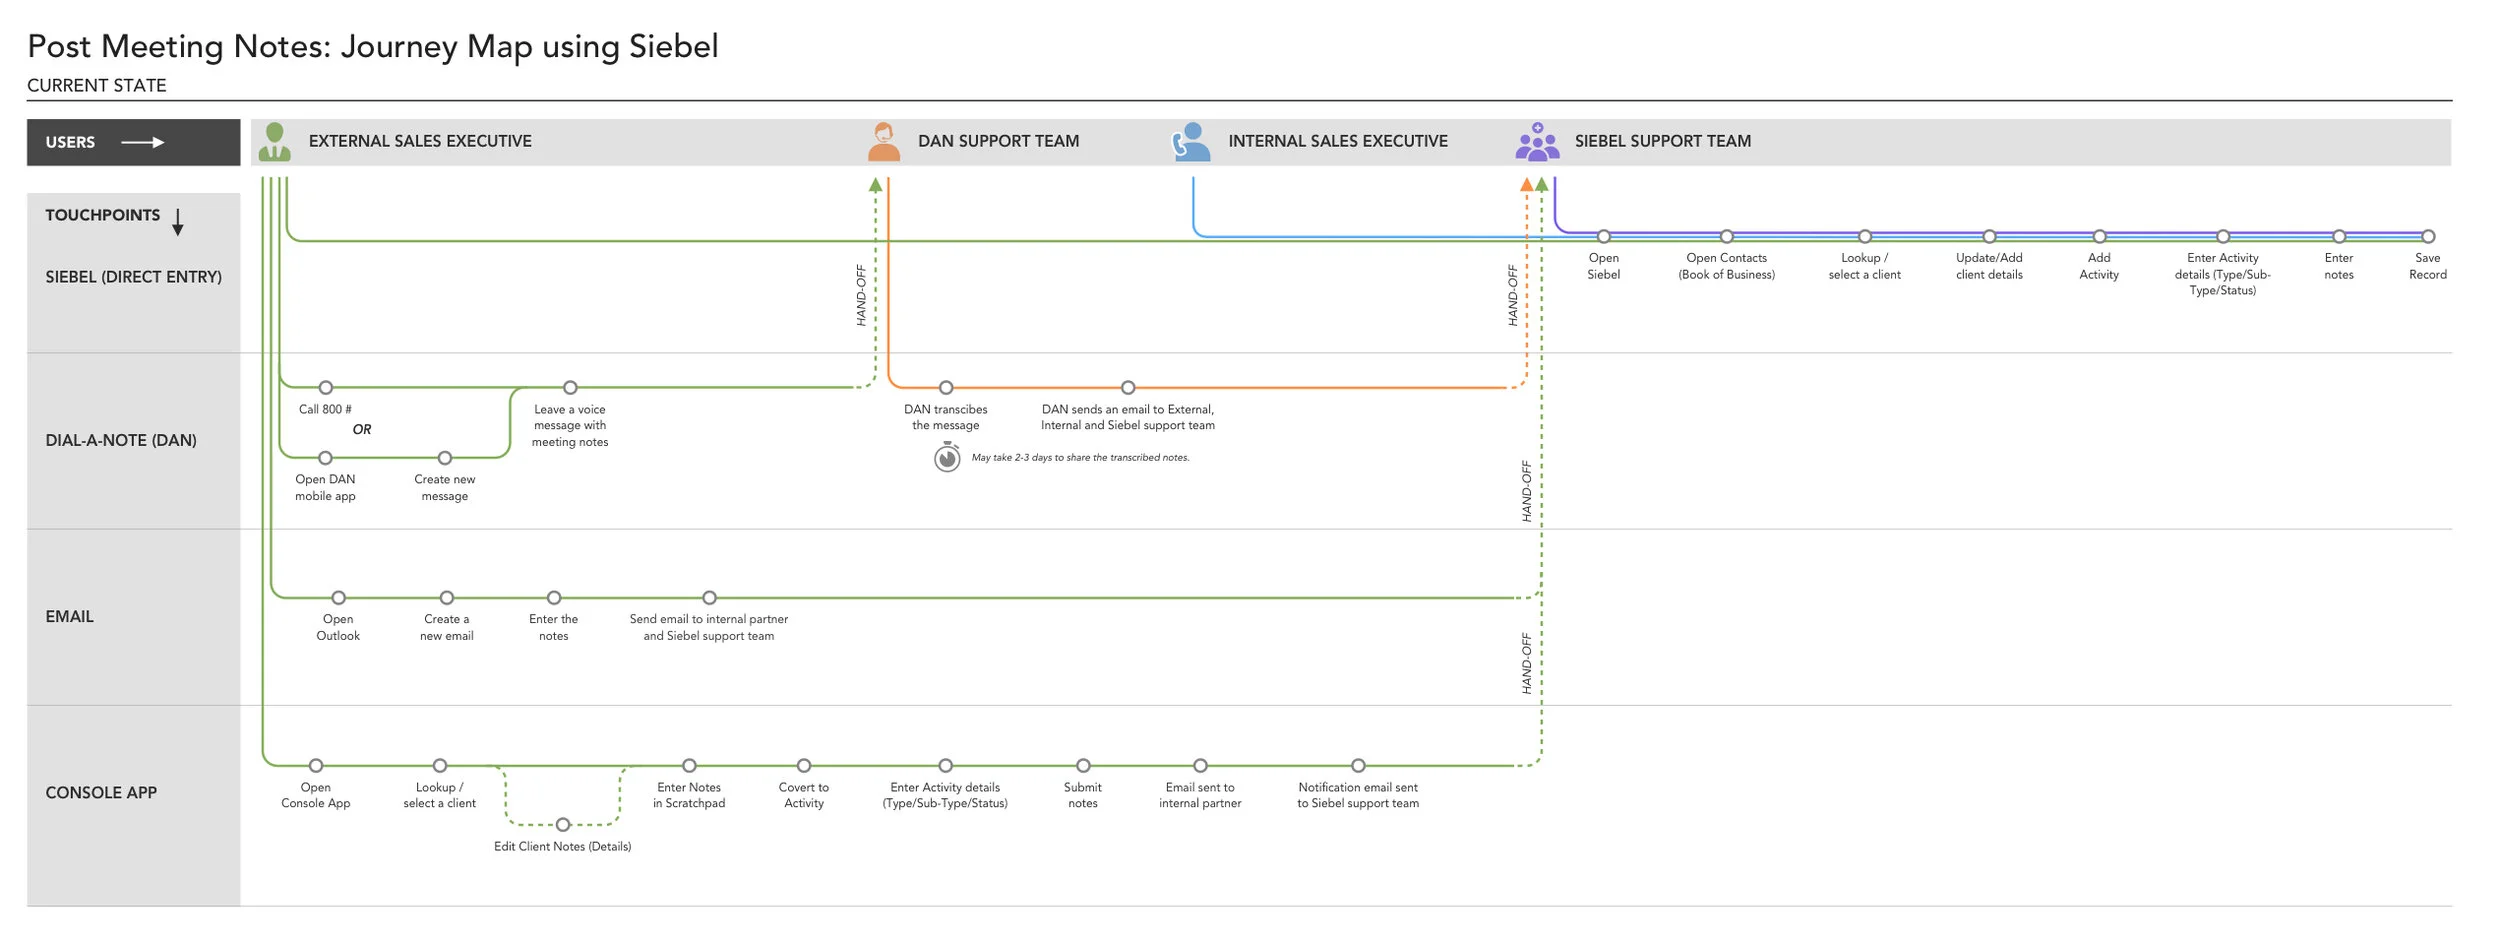Image resolution: width=2500 pixels, height=945 pixels.
Task: Select the Enter Activity details node in Console row
Action: (x=946, y=766)
